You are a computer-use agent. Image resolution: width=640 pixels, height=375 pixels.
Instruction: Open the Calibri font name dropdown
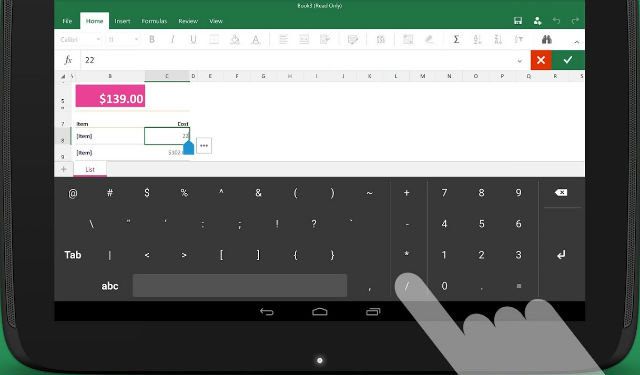[80, 40]
